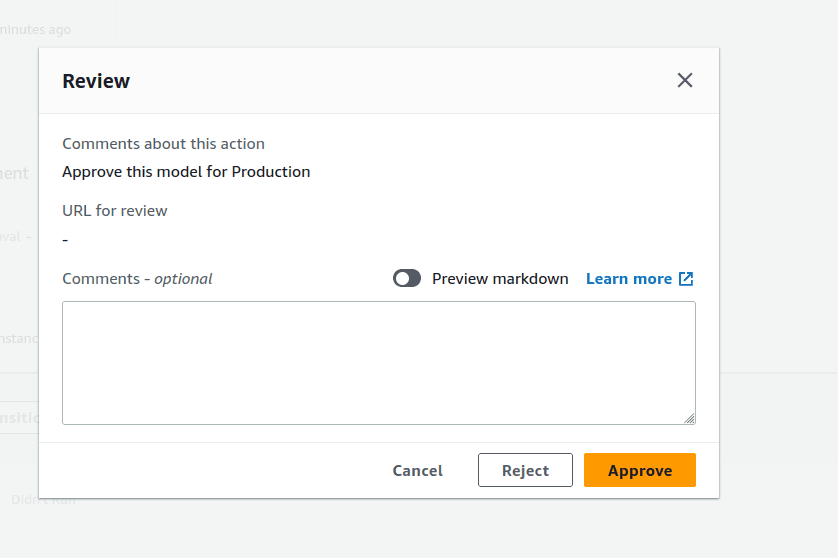Close the Review dialog with the X icon

[685, 81]
